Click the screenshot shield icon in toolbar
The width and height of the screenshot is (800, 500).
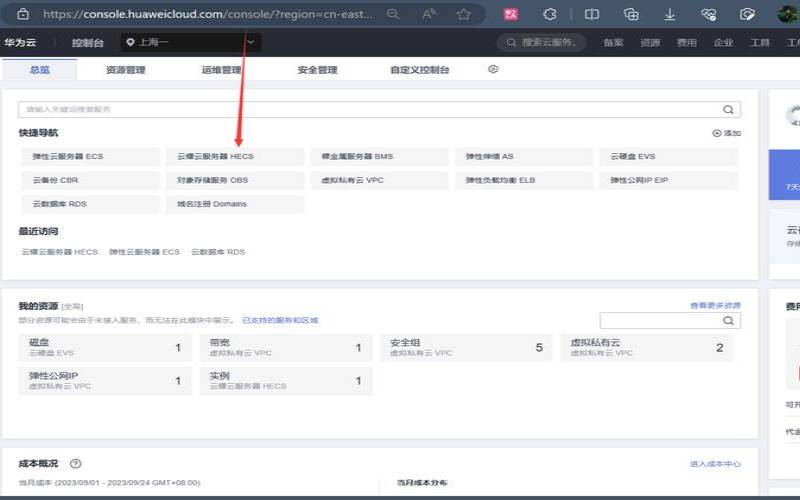coord(747,14)
